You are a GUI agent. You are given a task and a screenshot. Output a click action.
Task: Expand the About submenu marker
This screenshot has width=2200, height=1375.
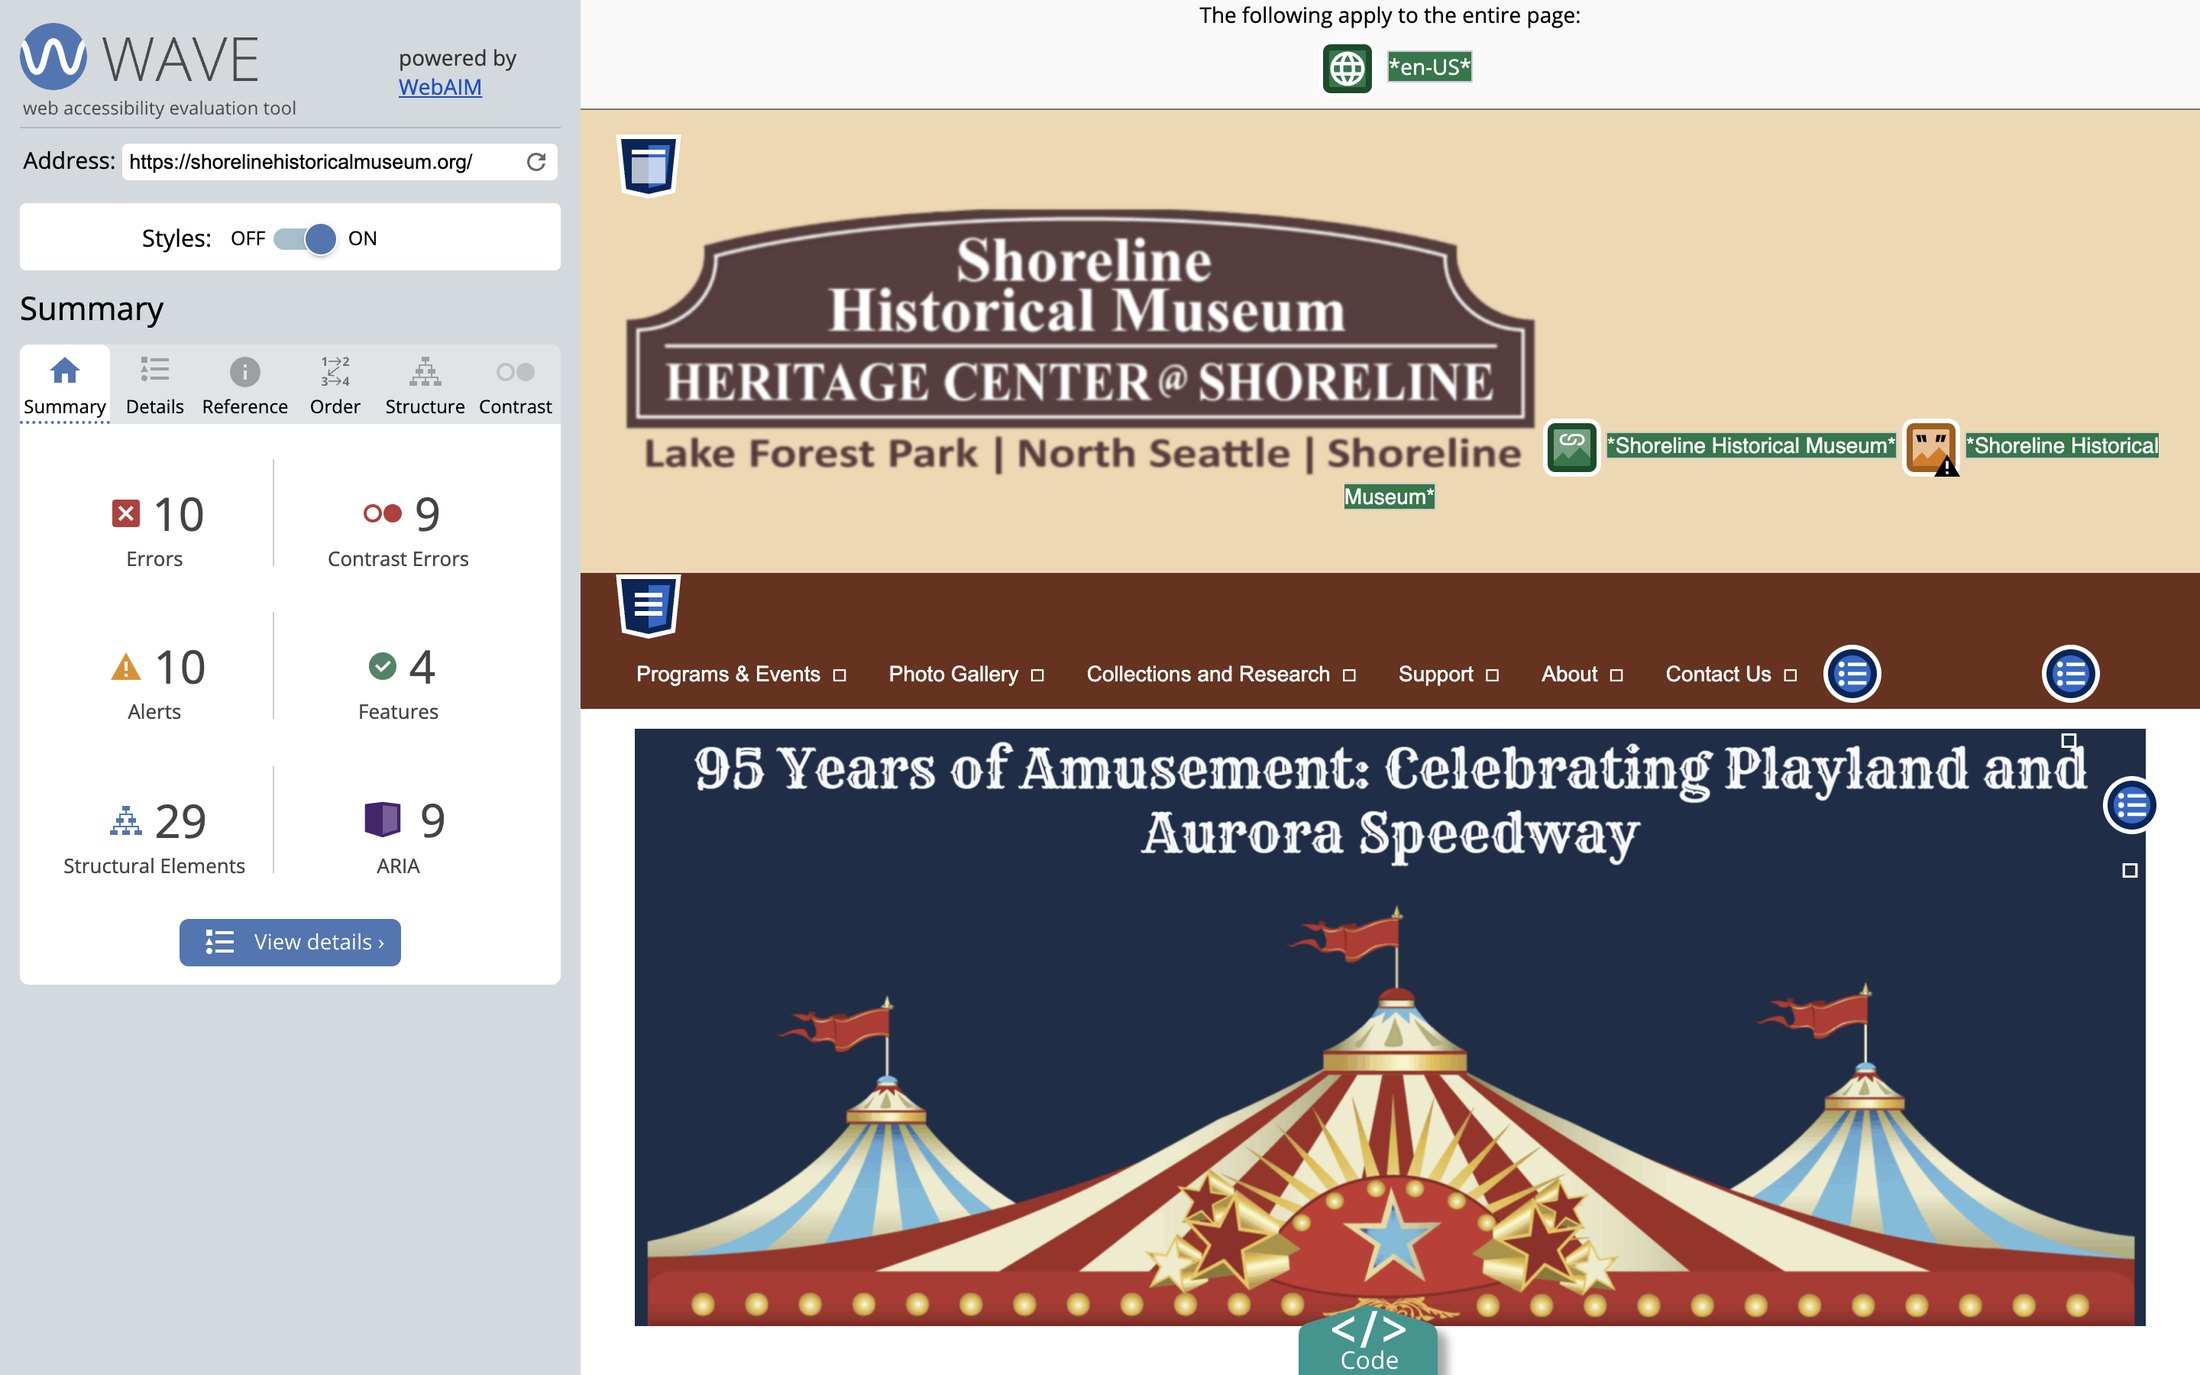(x=1616, y=675)
